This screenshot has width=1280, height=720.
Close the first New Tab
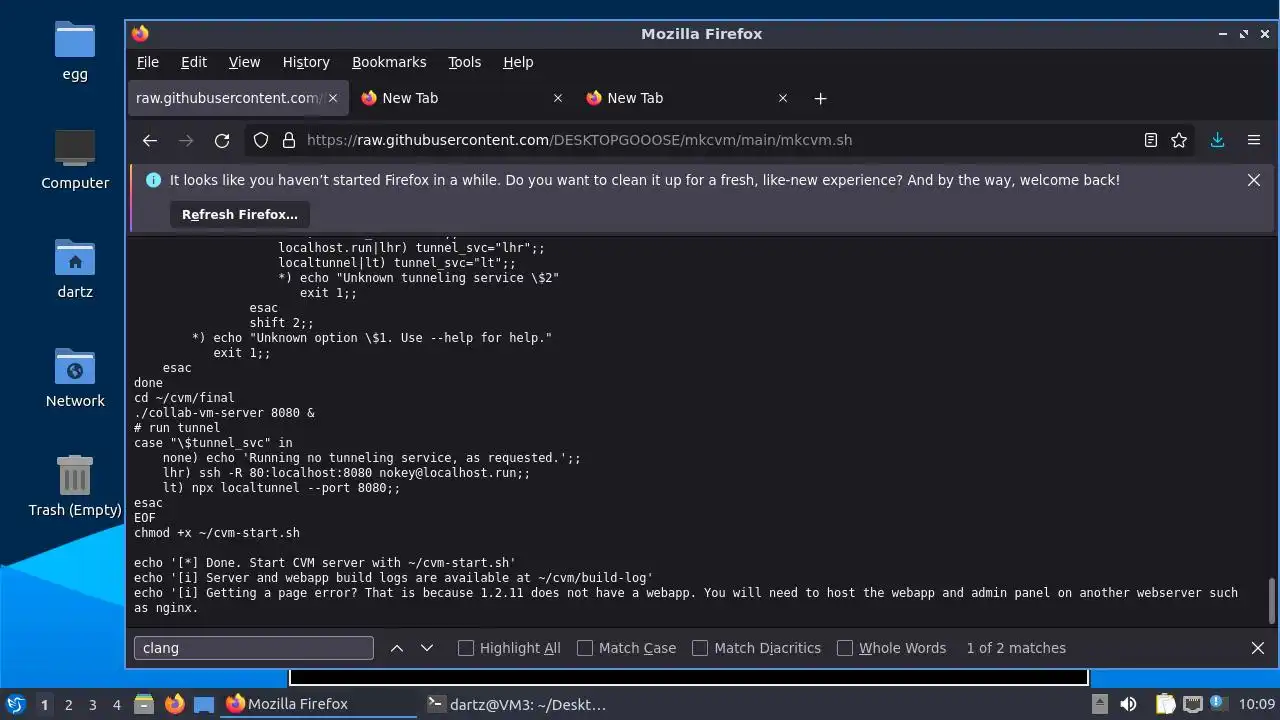click(558, 98)
